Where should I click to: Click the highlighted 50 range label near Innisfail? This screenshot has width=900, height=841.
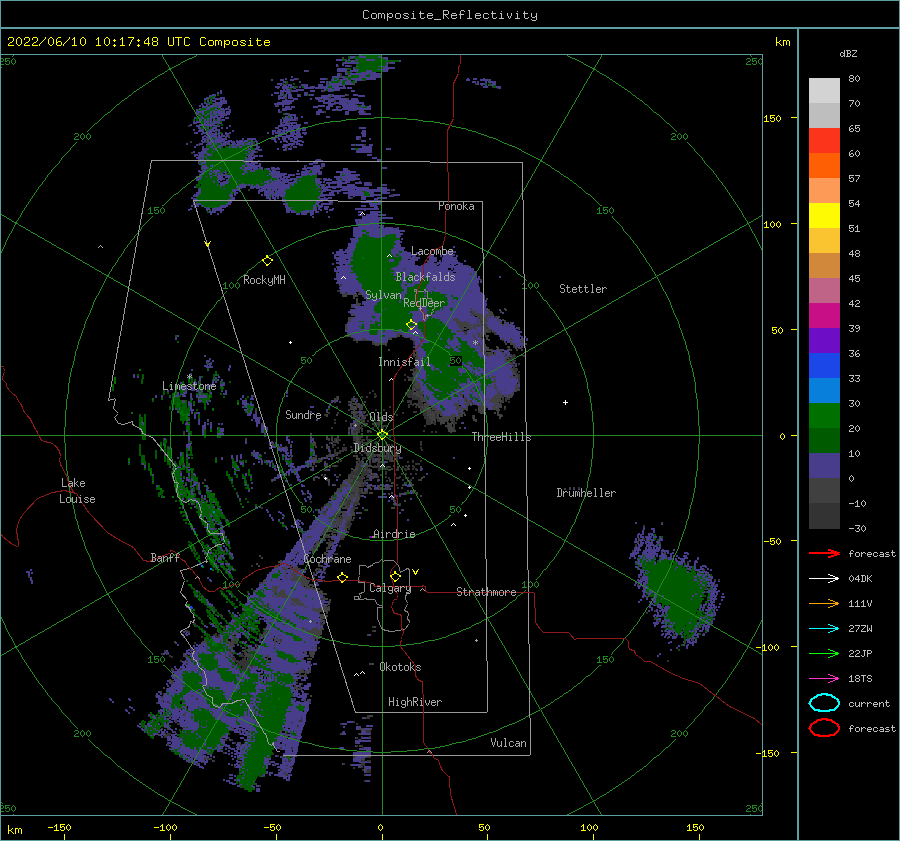(x=456, y=361)
